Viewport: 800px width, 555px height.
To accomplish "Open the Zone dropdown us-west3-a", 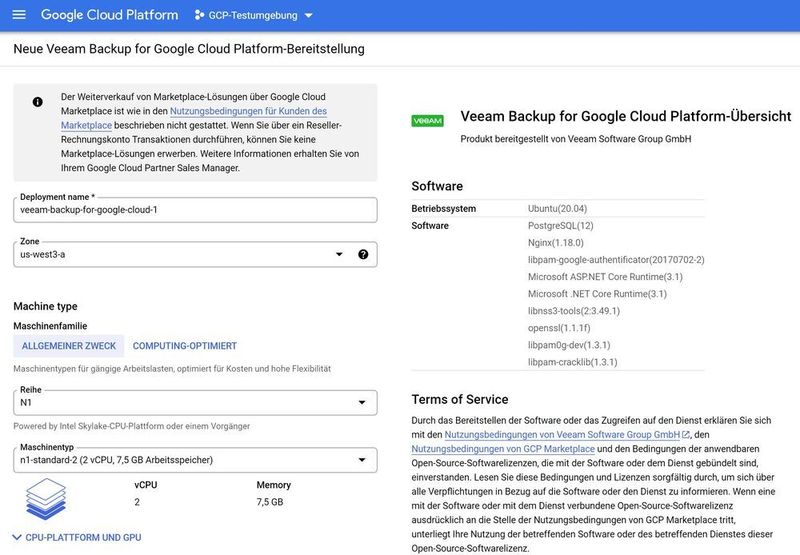I will tap(195, 254).
